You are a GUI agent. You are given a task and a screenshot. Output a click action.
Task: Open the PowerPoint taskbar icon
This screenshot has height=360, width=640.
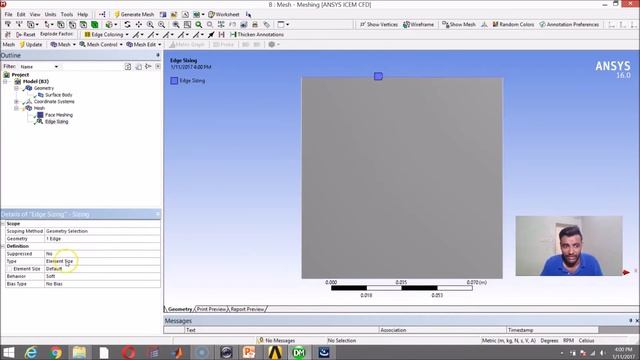pos(249,352)
